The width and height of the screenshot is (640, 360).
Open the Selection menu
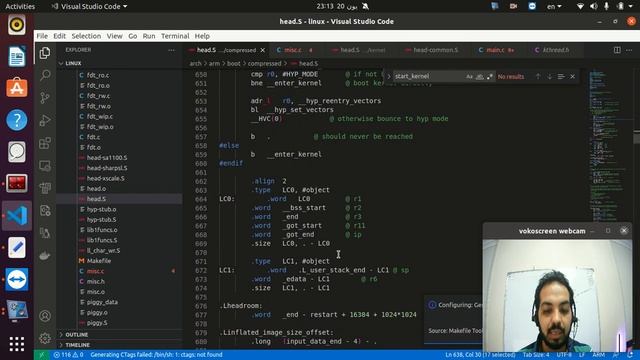click(86, 36)
